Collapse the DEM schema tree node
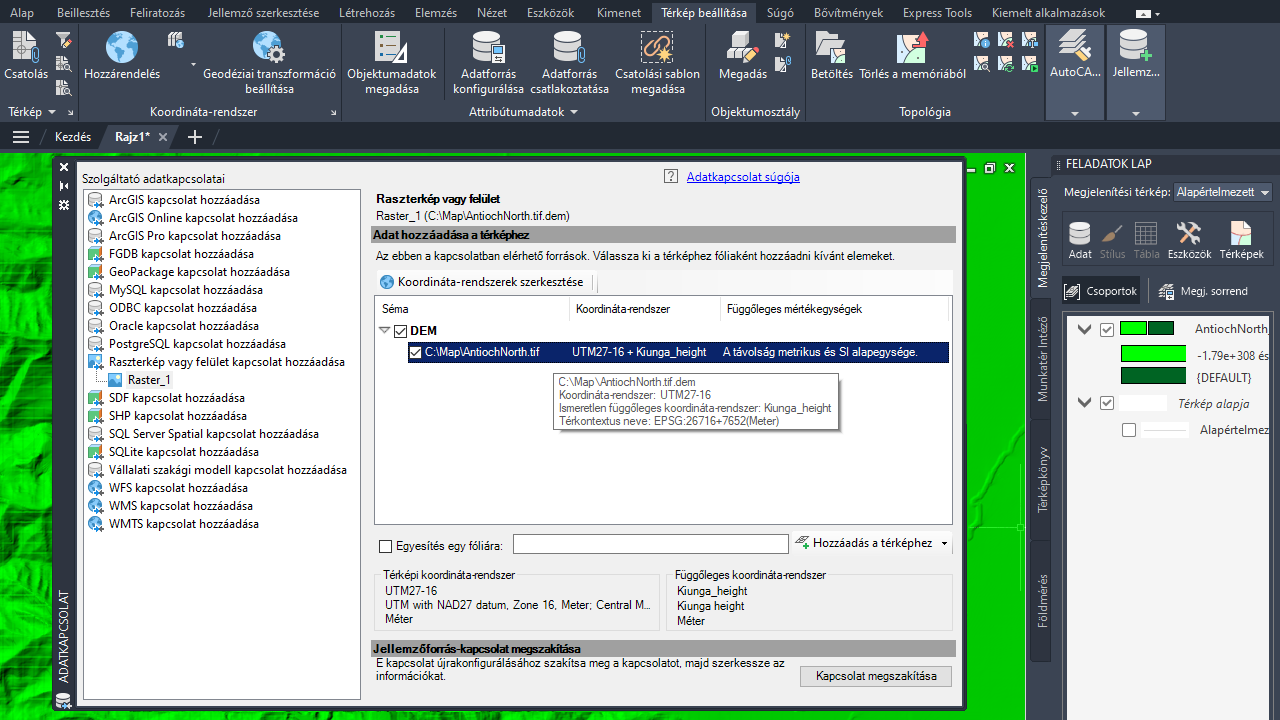The image size is (1280, 720). (385, 331)
